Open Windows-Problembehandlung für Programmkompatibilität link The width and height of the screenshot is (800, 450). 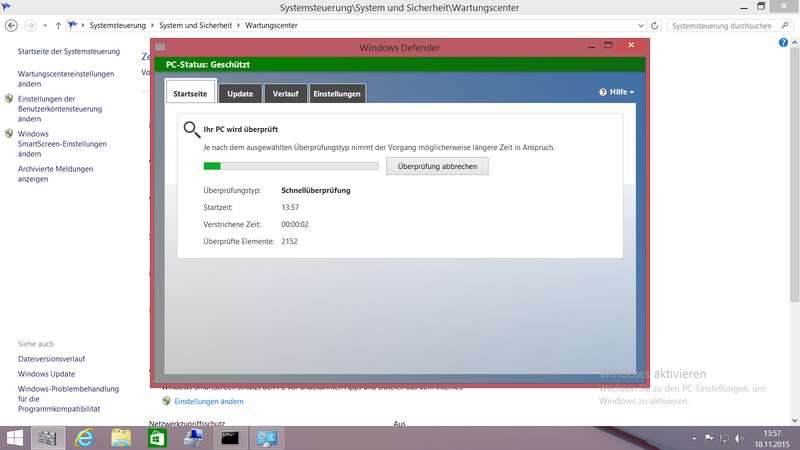tap(68, 398)
